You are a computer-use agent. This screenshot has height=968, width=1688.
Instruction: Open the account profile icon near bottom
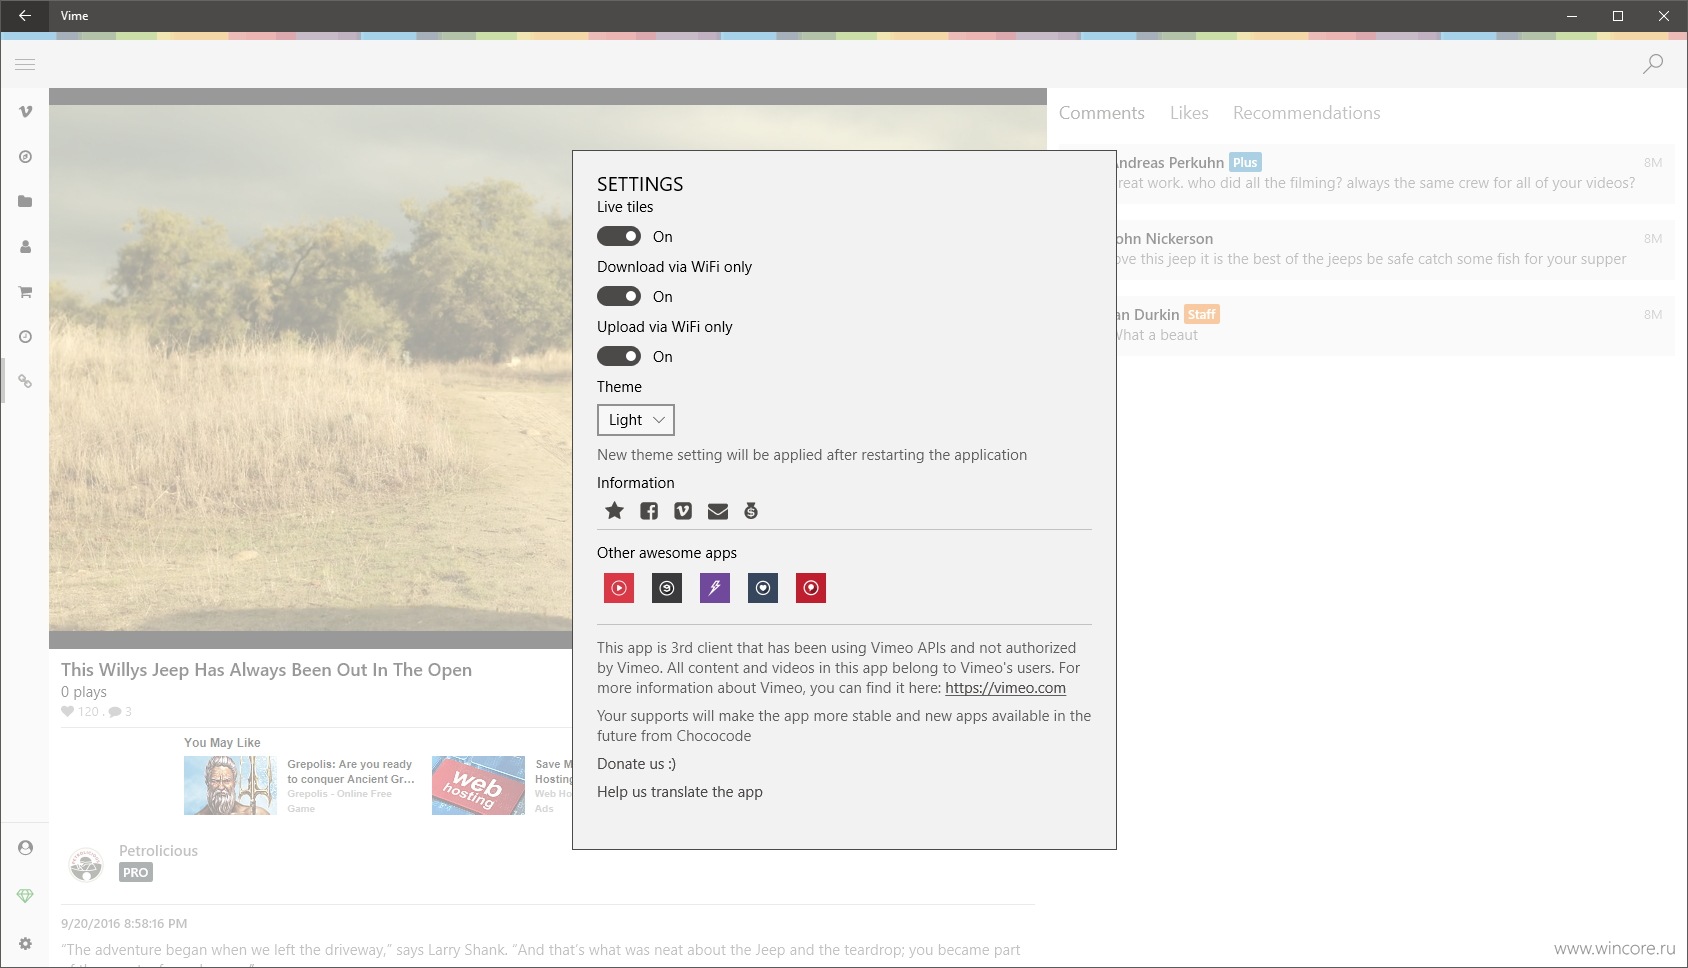26,847
